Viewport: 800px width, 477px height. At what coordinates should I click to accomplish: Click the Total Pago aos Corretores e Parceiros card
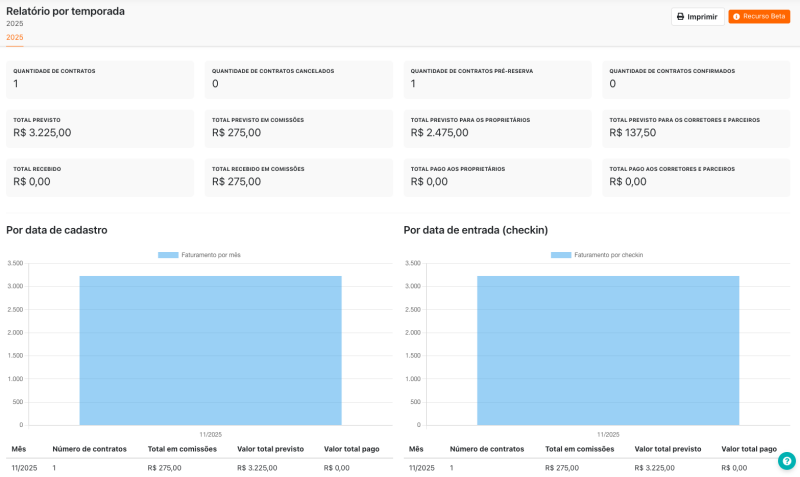[696, 177]
